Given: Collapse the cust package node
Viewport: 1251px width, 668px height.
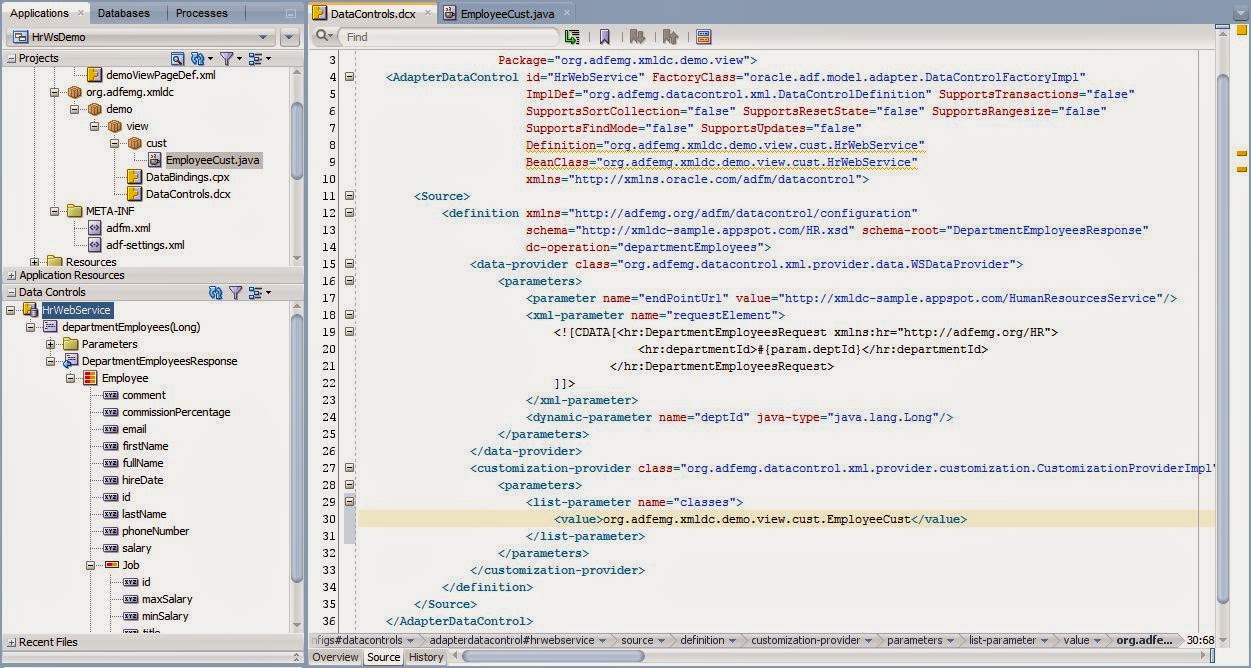Looking at the screenshot, I should (114, 143).
